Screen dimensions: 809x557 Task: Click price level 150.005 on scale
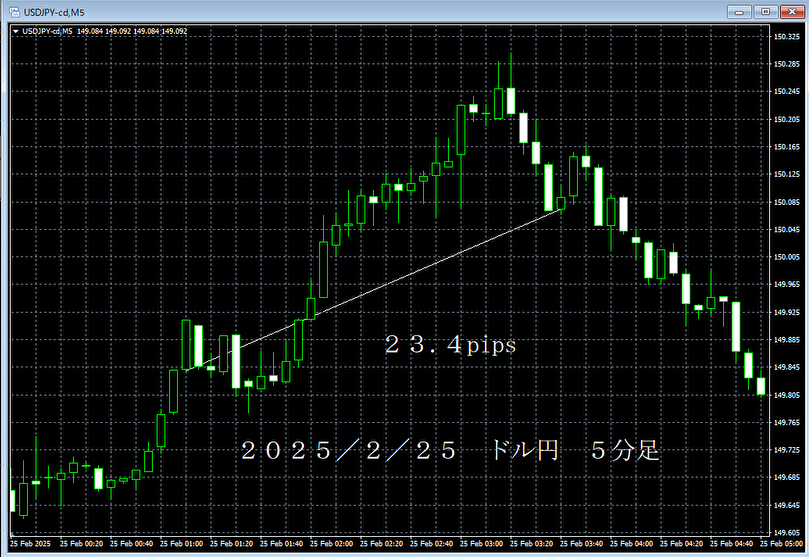[787, 257]
